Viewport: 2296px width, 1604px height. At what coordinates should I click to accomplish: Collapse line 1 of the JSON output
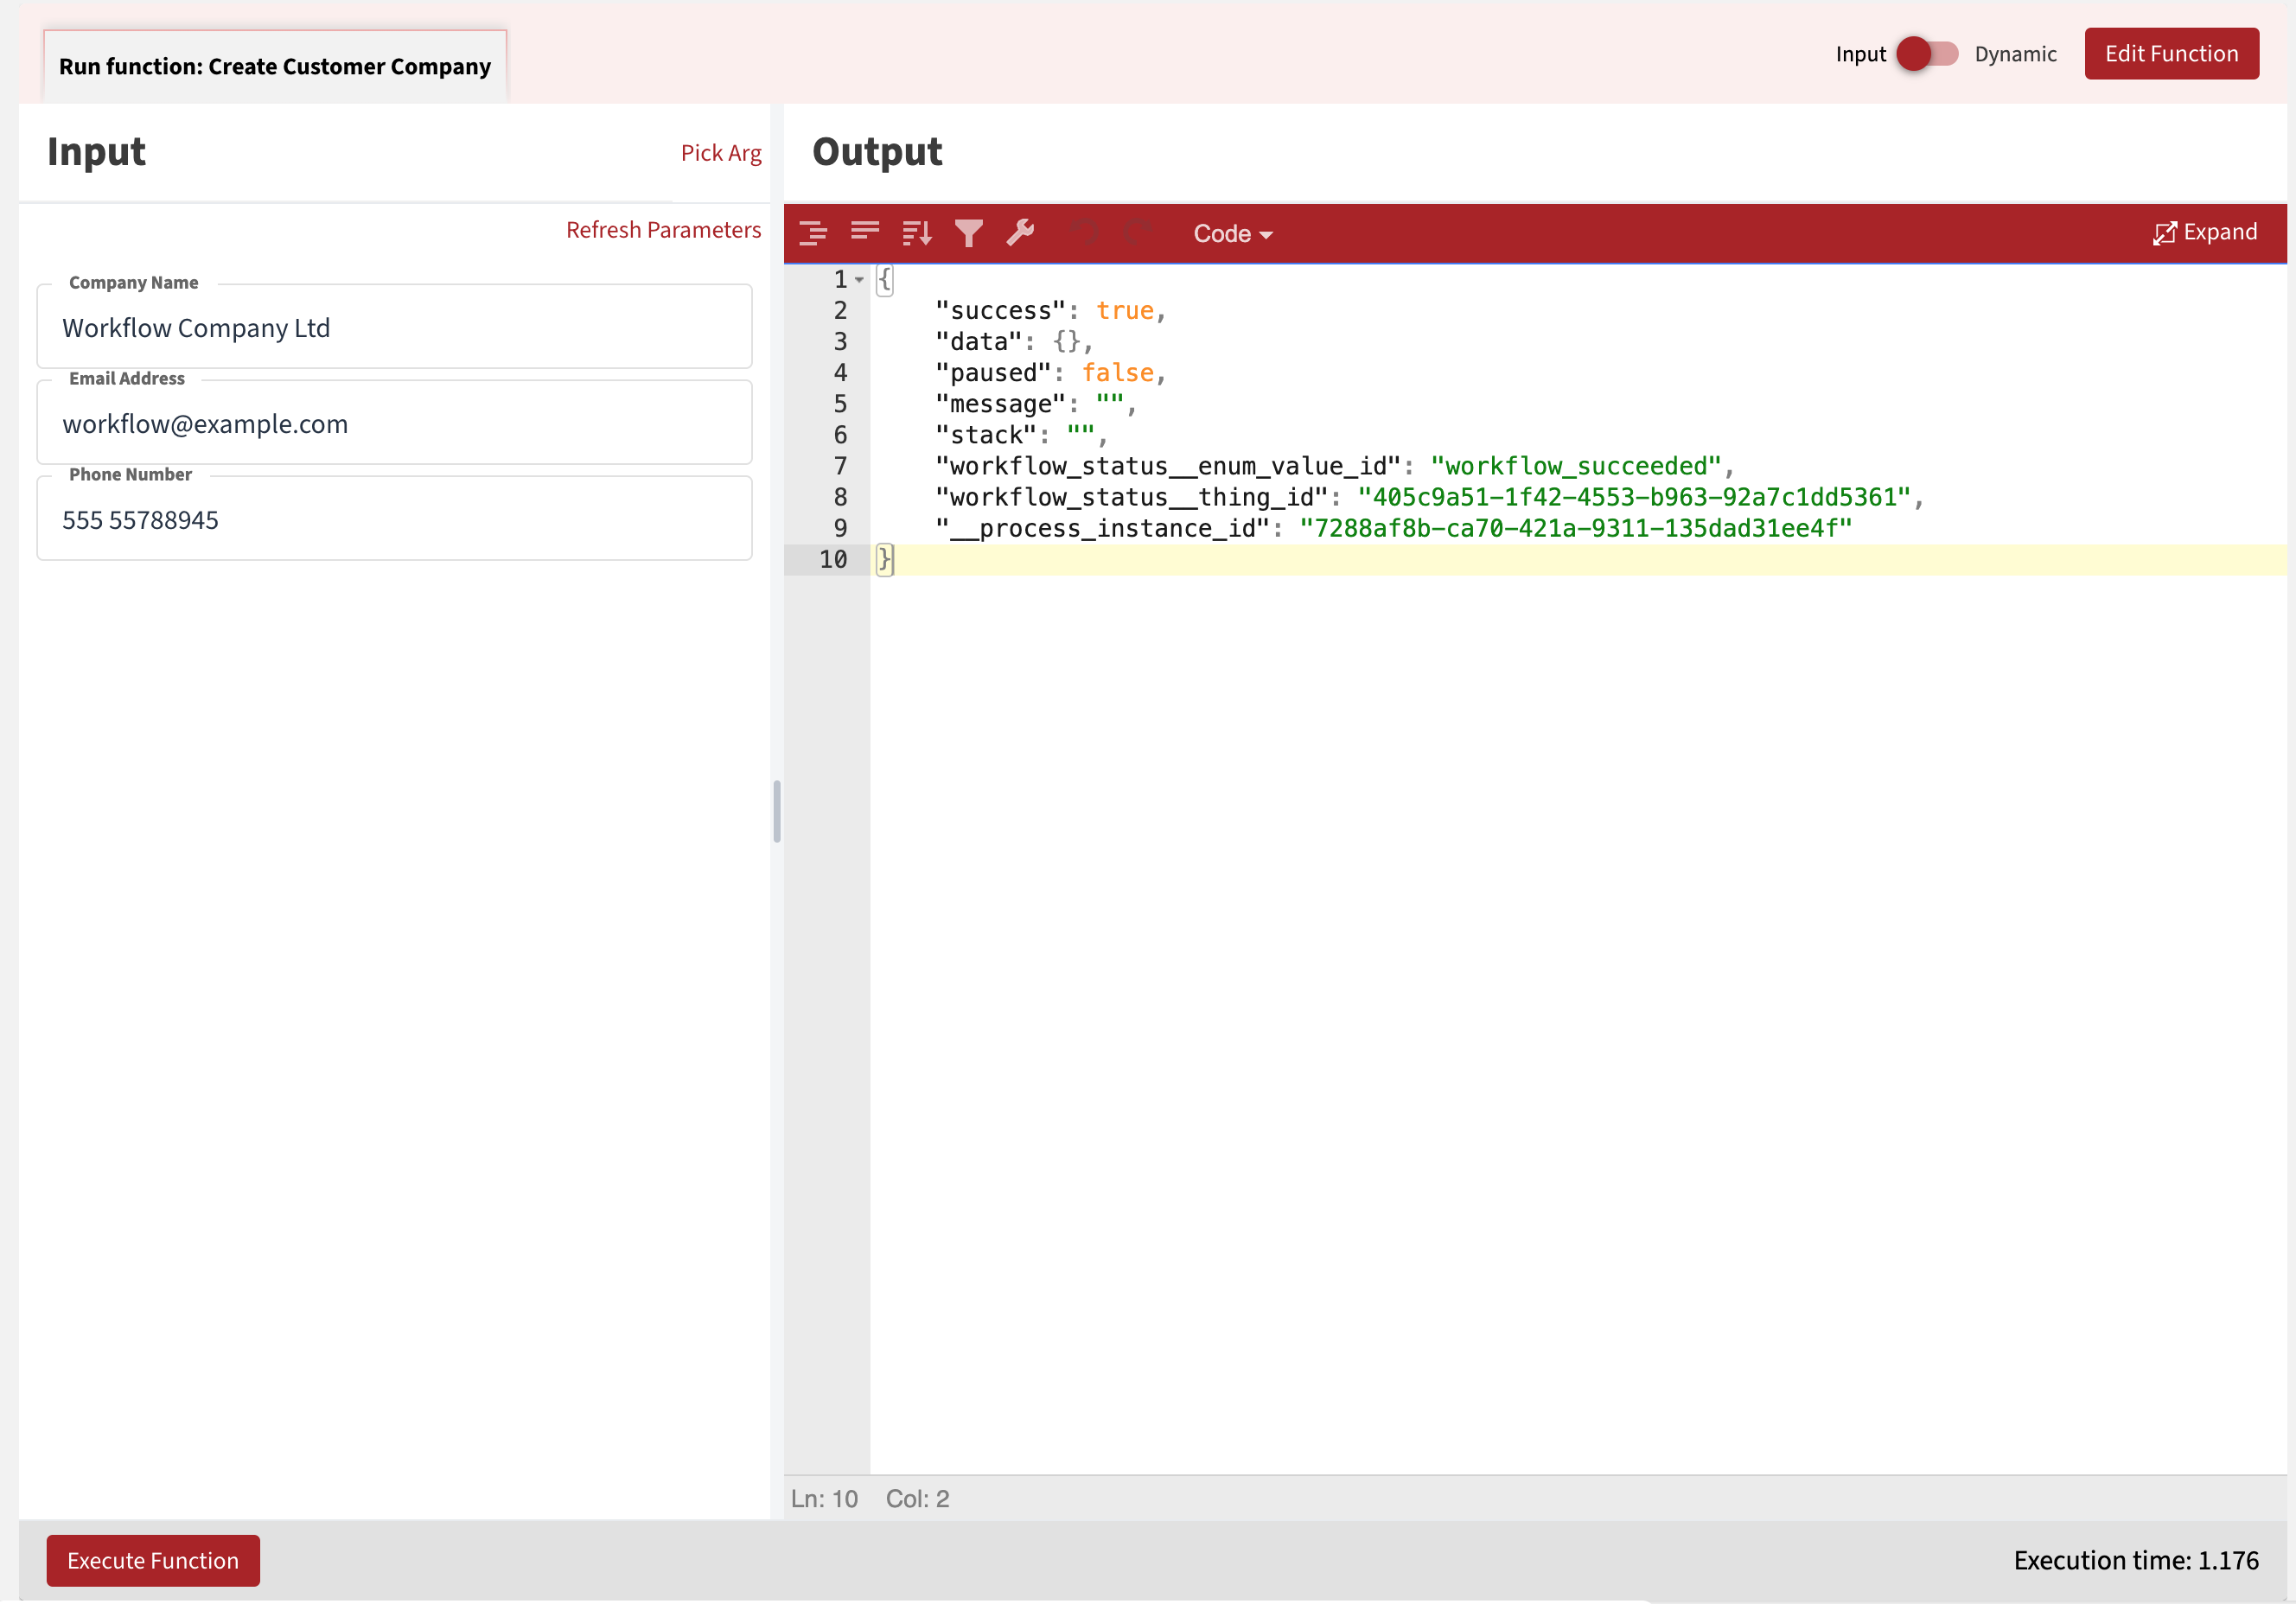860,280
